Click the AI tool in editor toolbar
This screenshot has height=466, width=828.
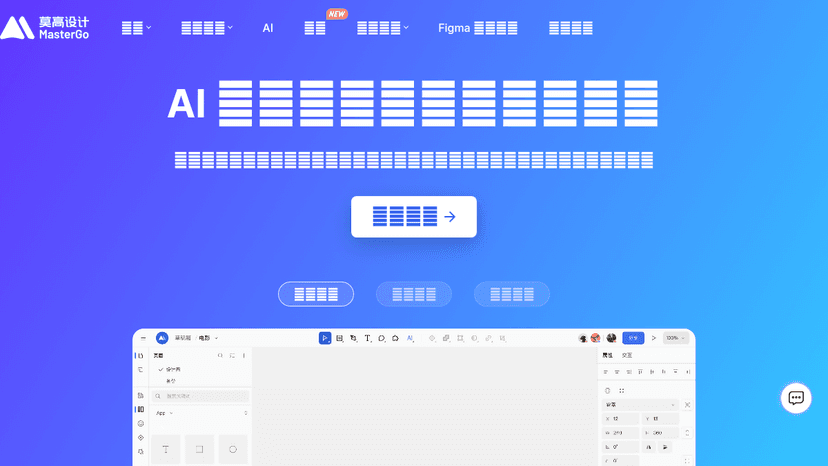pyautogui.click(x=410, y=338)
